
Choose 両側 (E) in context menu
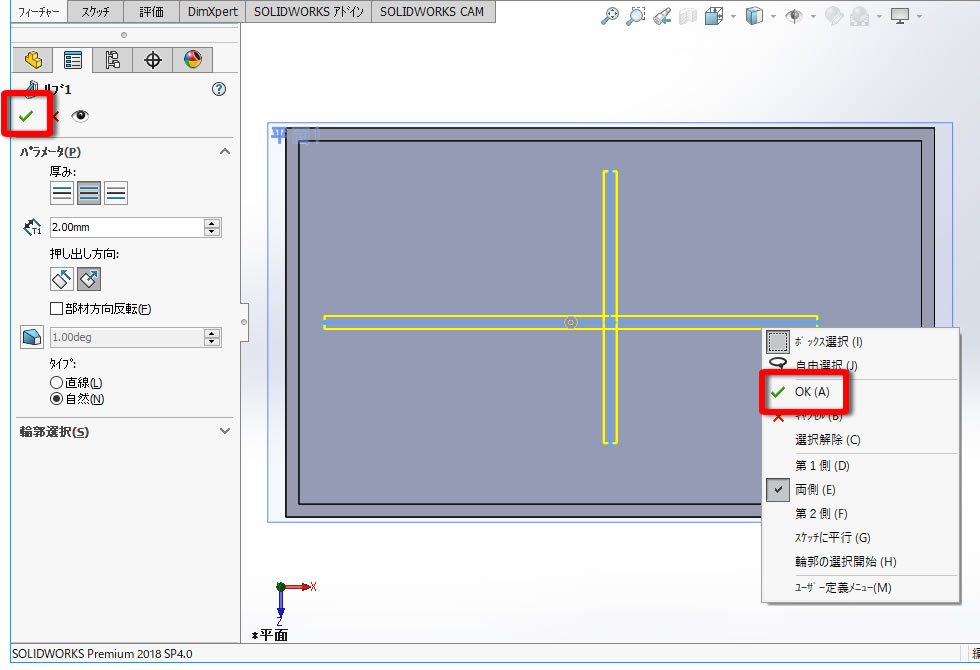pyautogui.click(x=860, y=489)
